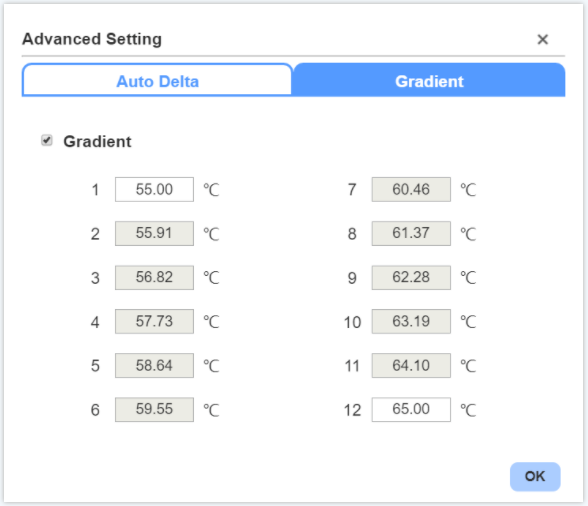Click the column 7 field showing 60.46
Screen dimensions: 588x506
(411, 189)
